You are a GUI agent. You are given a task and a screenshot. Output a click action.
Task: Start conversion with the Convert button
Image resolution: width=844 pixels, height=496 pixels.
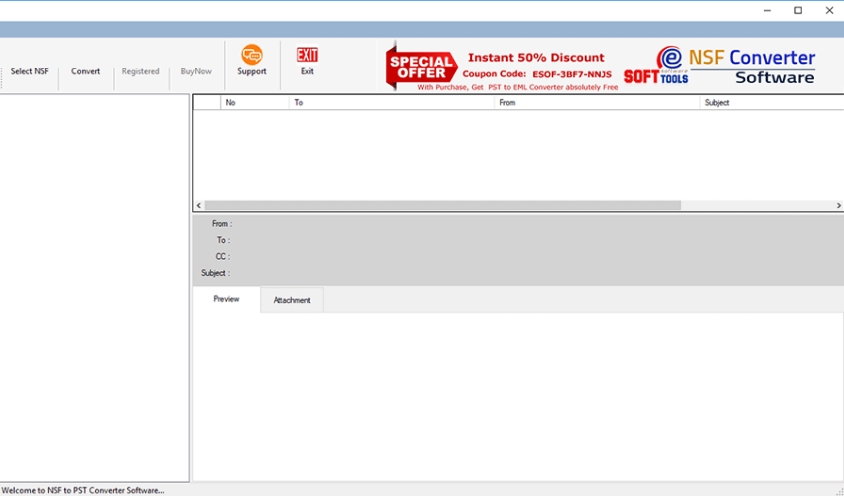(86, 71)
